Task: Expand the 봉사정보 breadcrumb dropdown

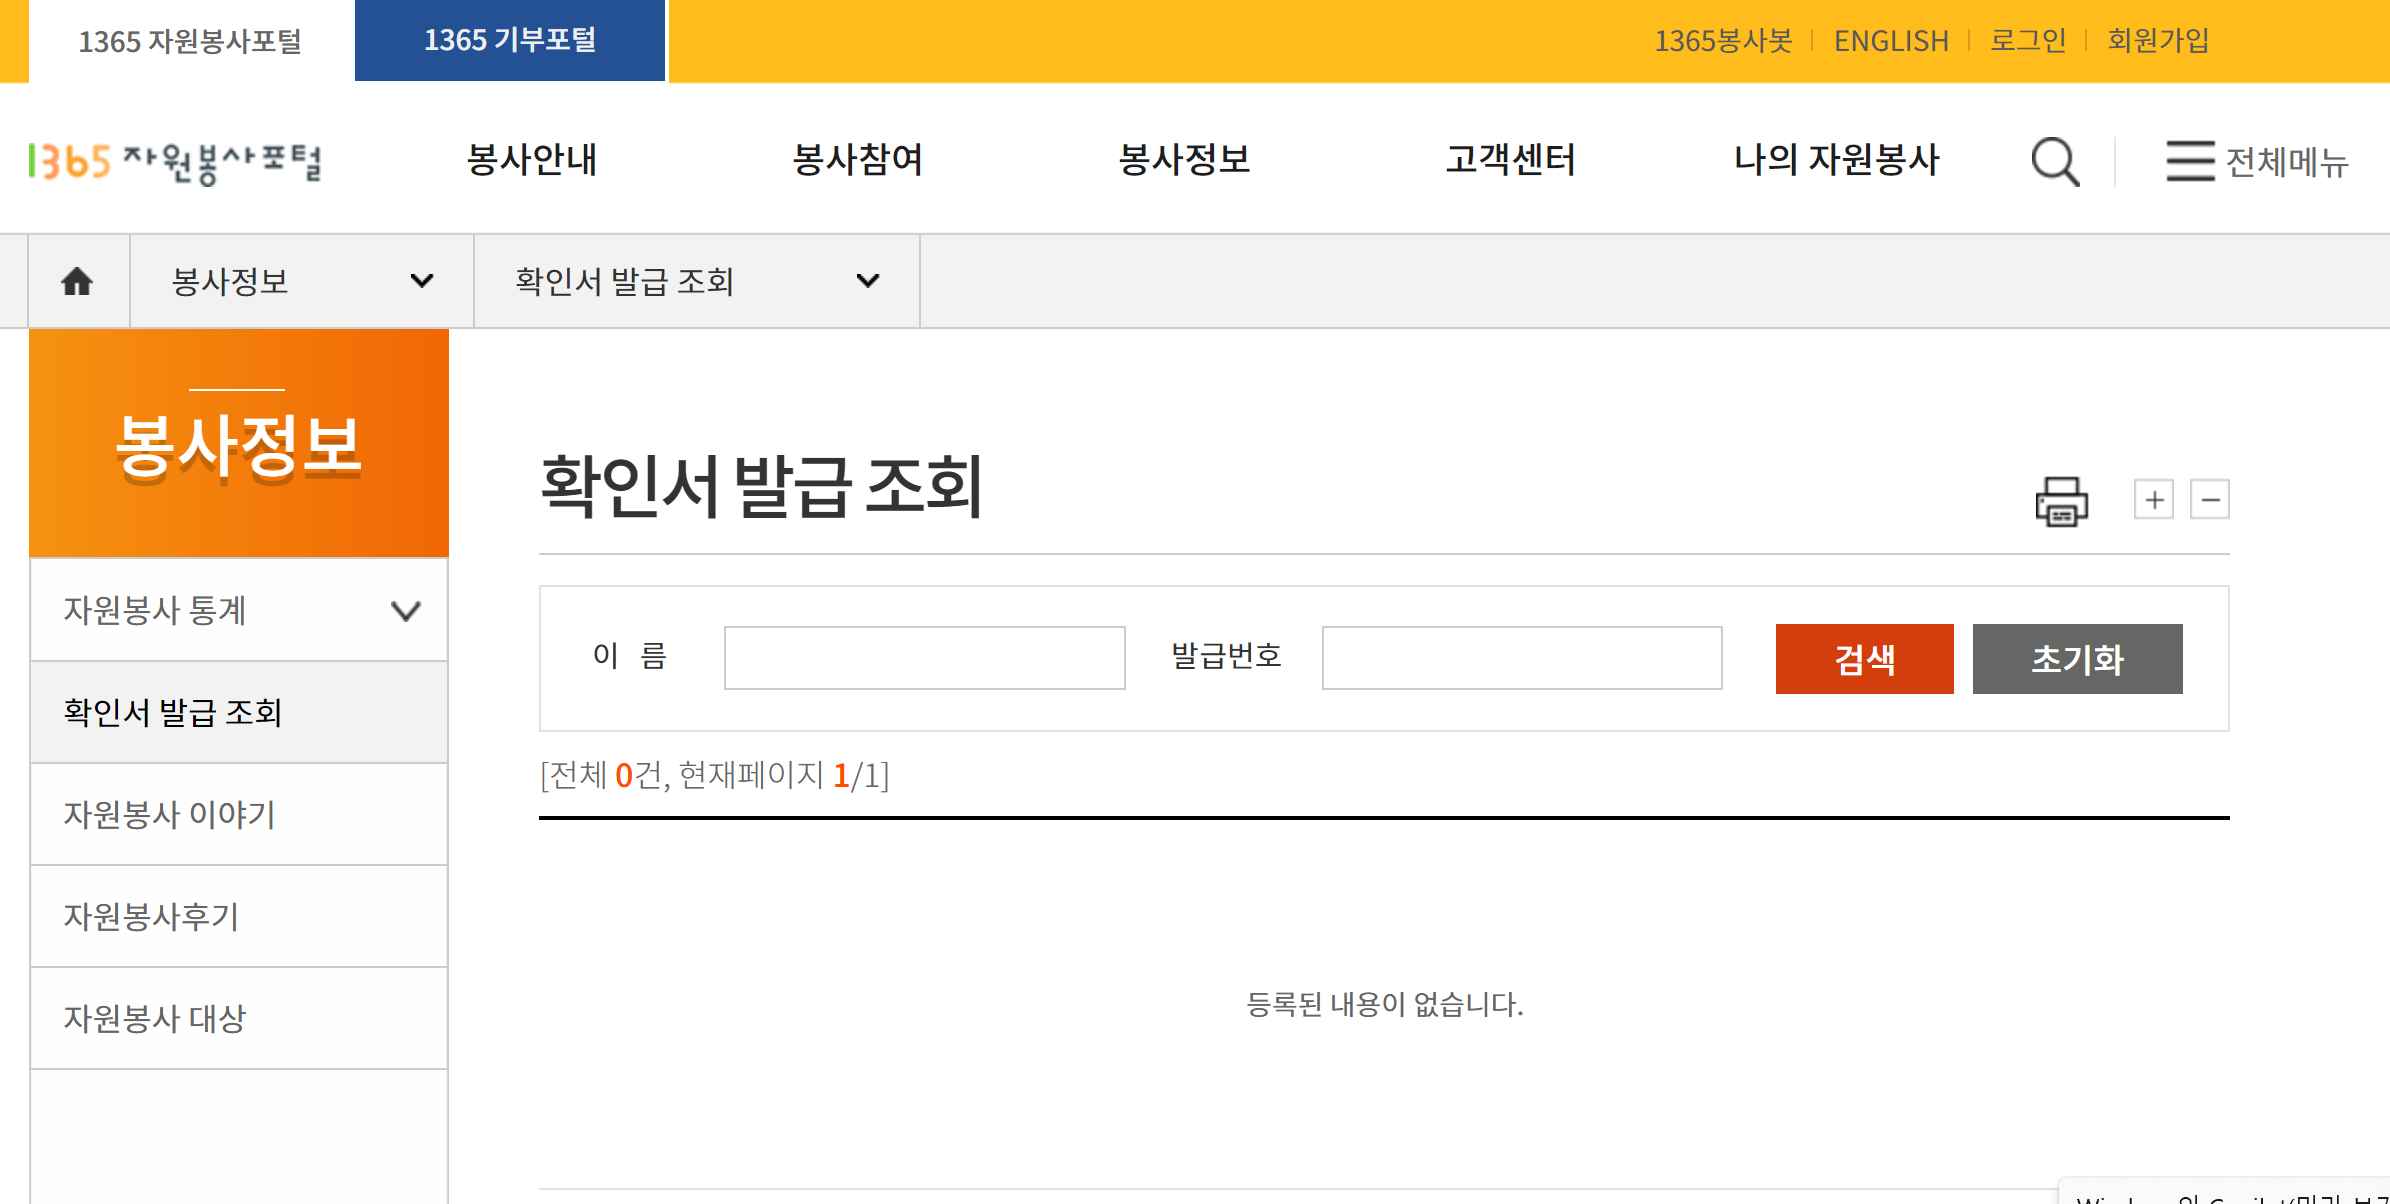Action: (301, 282)
